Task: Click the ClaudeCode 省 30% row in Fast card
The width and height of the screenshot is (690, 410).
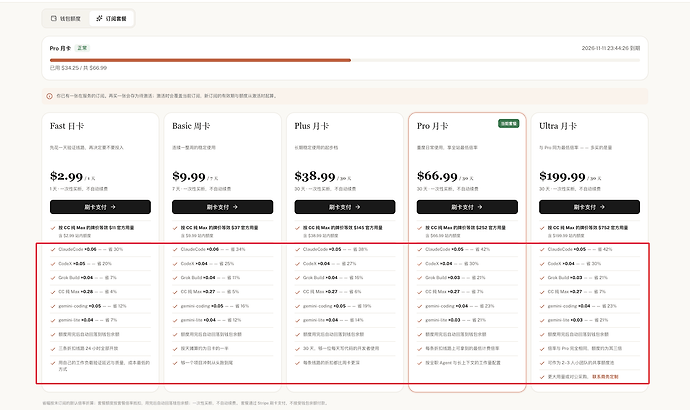Action: [x=100, y=249]
